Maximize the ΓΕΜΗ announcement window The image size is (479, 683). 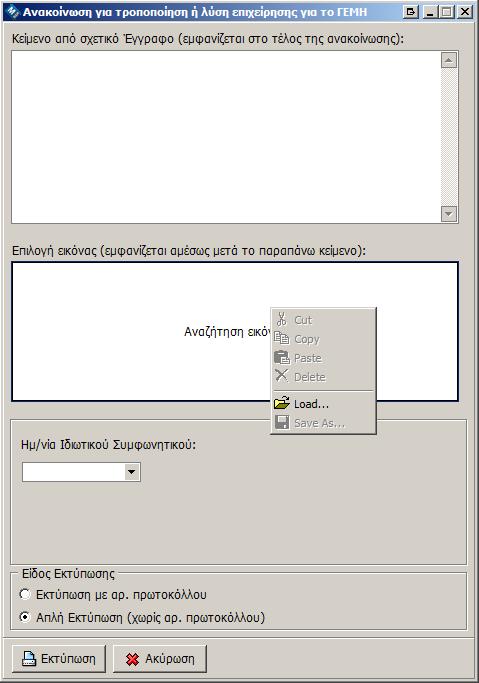447,12
